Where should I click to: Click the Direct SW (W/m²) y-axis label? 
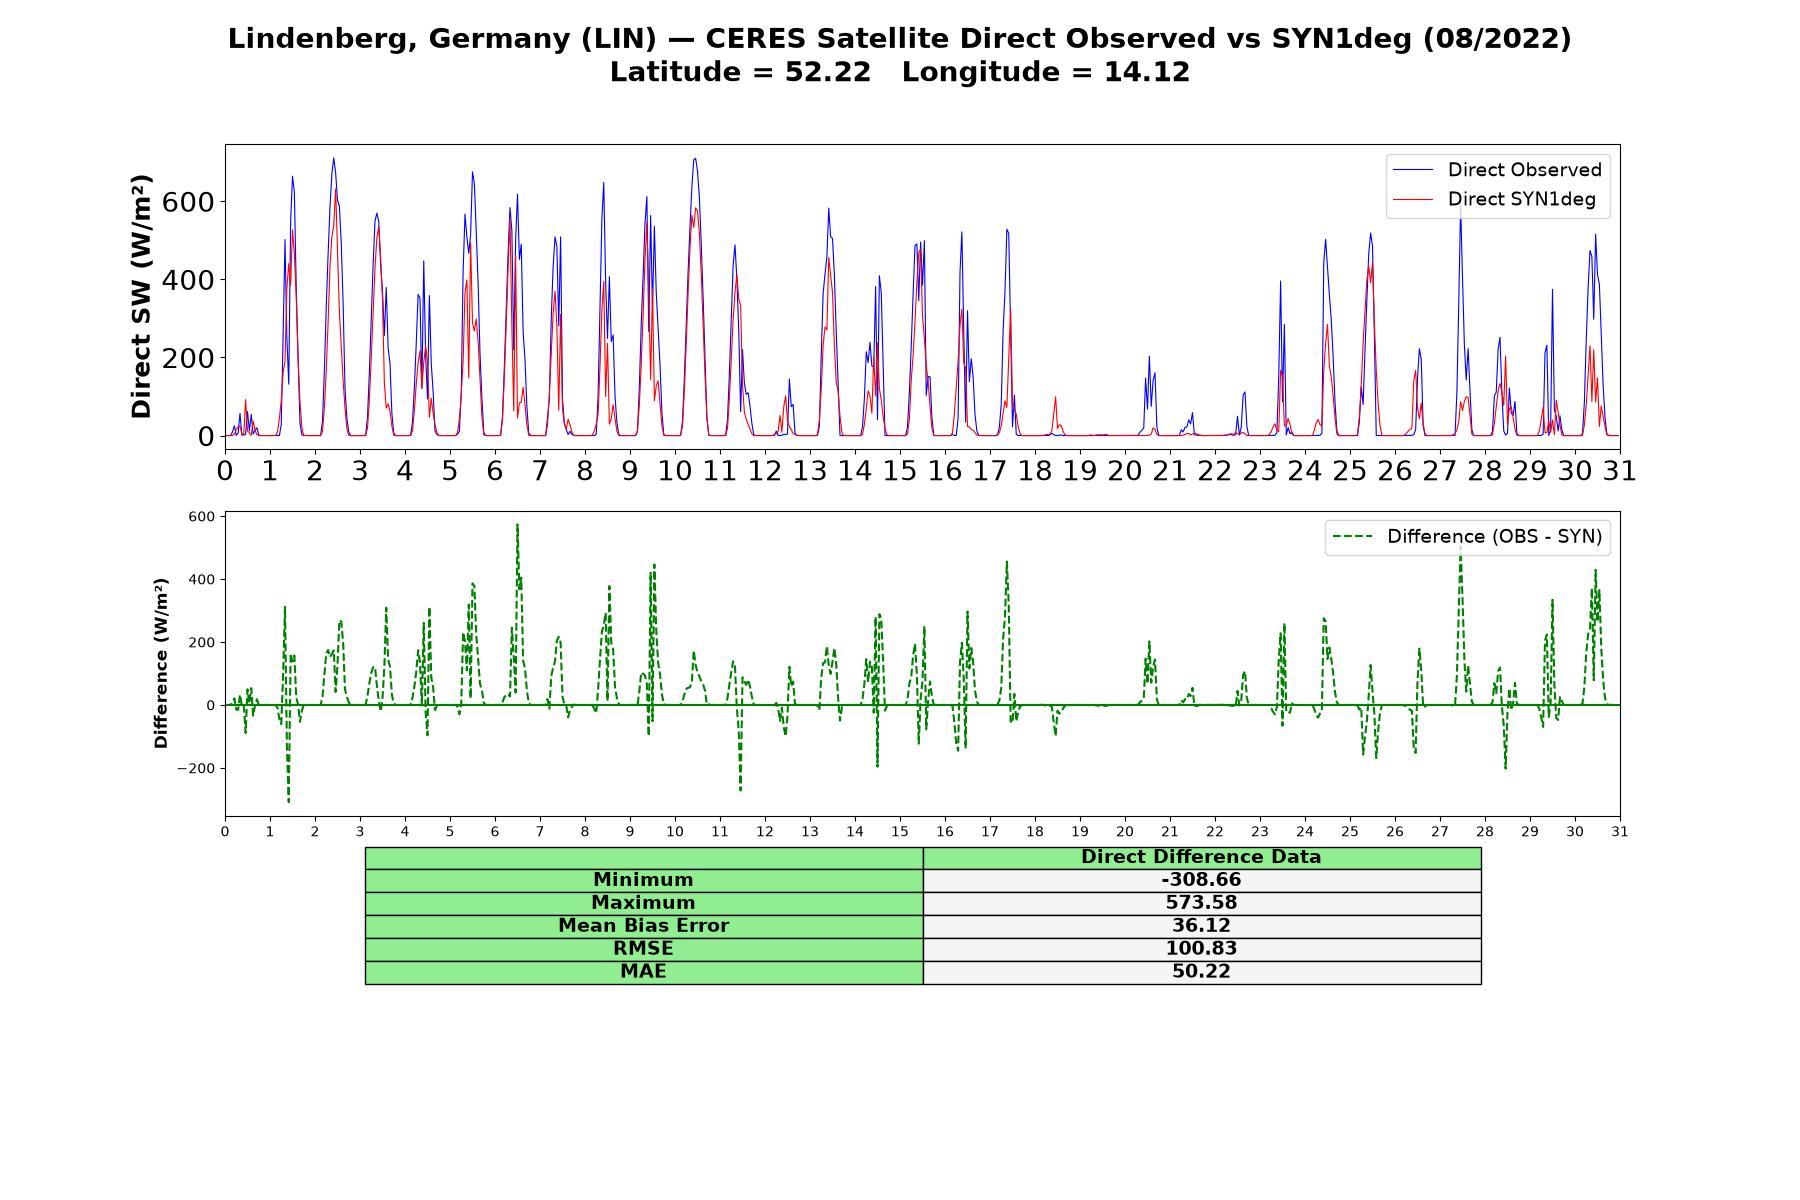click(142, 296)
